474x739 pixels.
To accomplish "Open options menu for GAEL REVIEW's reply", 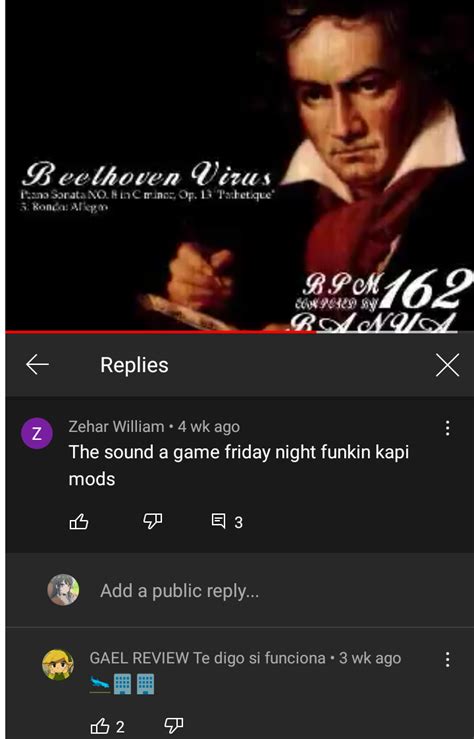I will tap(447, 659).
